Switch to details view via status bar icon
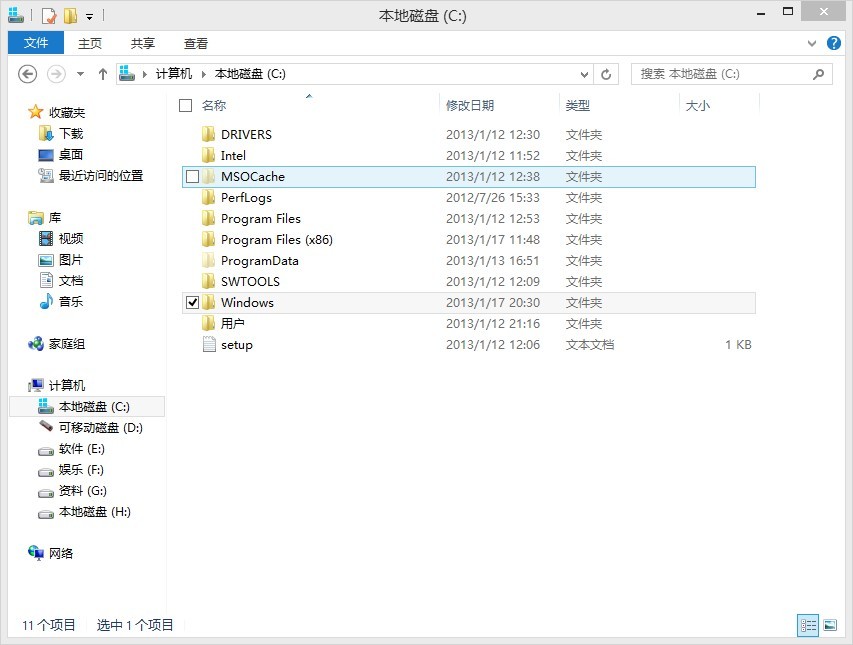Screen dimensions: 853x645 pos(808,625)
